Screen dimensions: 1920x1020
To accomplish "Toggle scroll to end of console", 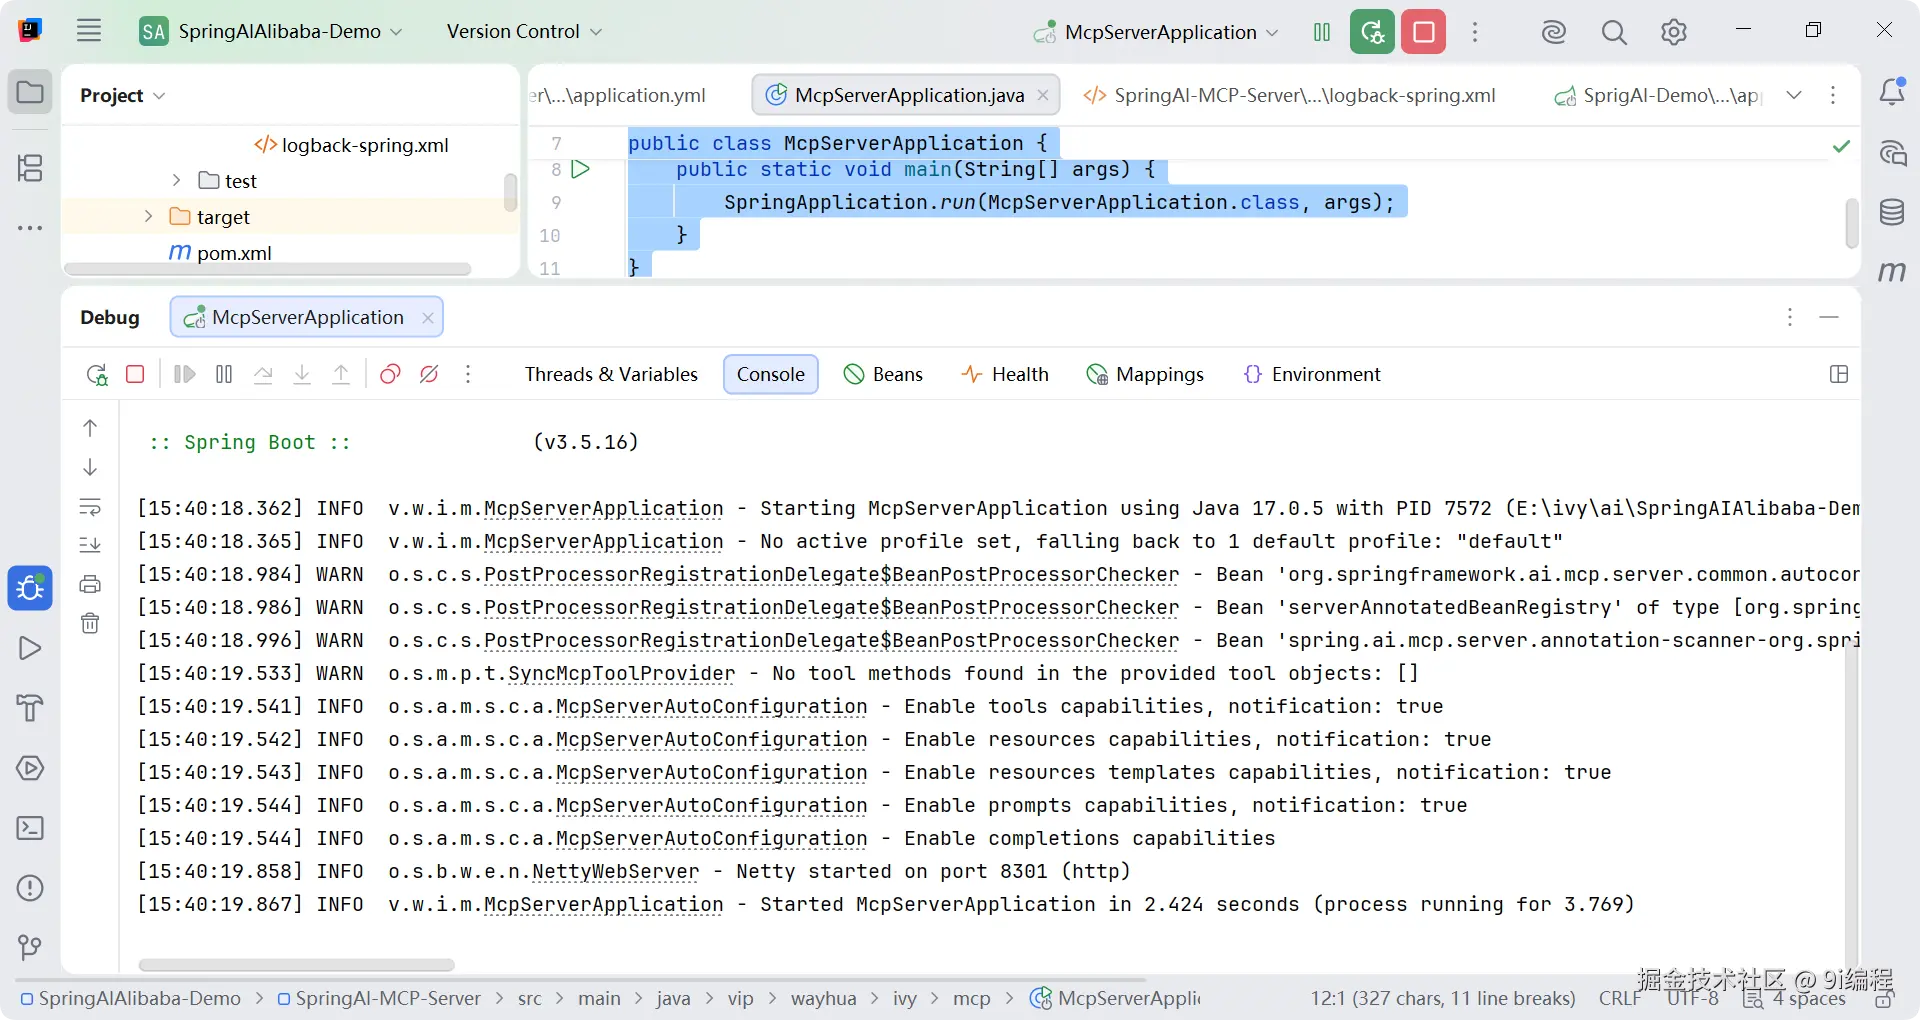I will (90, 545).
